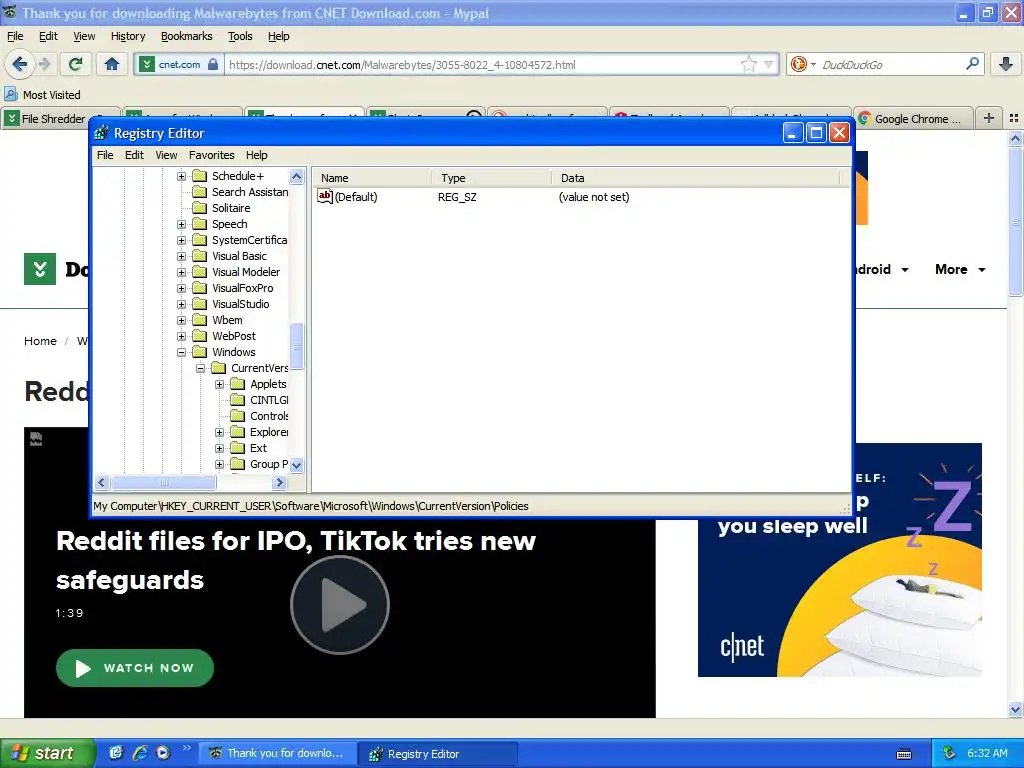Image resolution: width=1024 pixels, height=768 pixels.
Task: Click the Name column header
Action: pos(372,178)
